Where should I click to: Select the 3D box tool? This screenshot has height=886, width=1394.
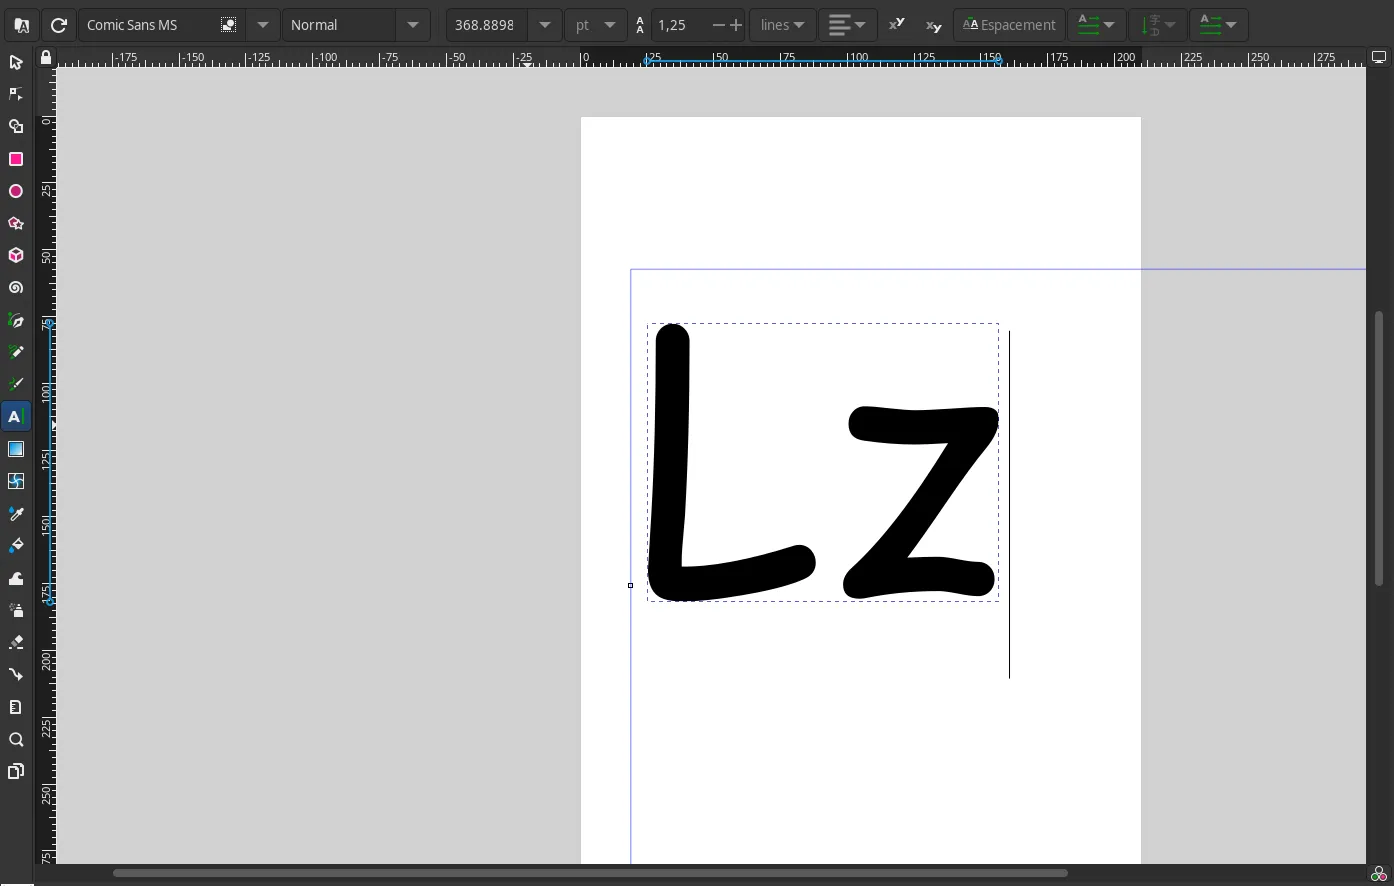coord(16,256)
